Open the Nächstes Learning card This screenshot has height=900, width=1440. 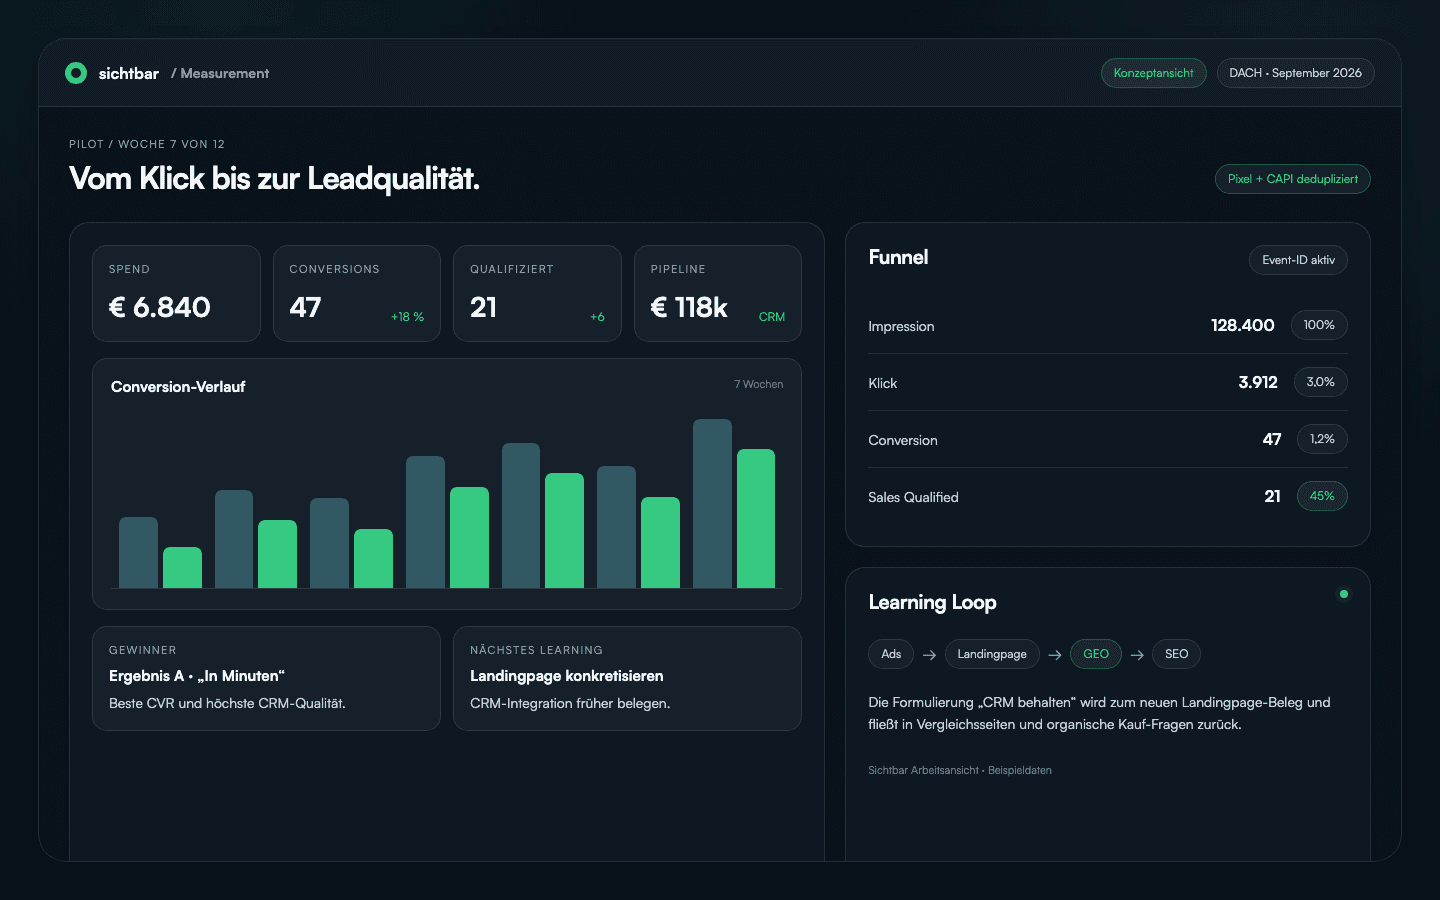pos(627,678)
